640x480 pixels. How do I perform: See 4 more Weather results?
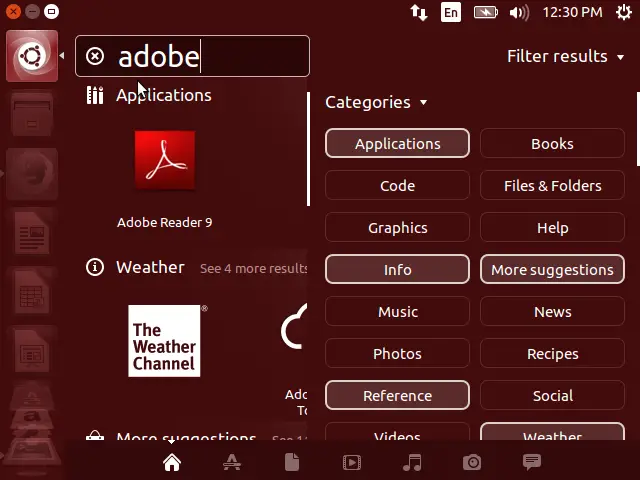pos(253,269)
